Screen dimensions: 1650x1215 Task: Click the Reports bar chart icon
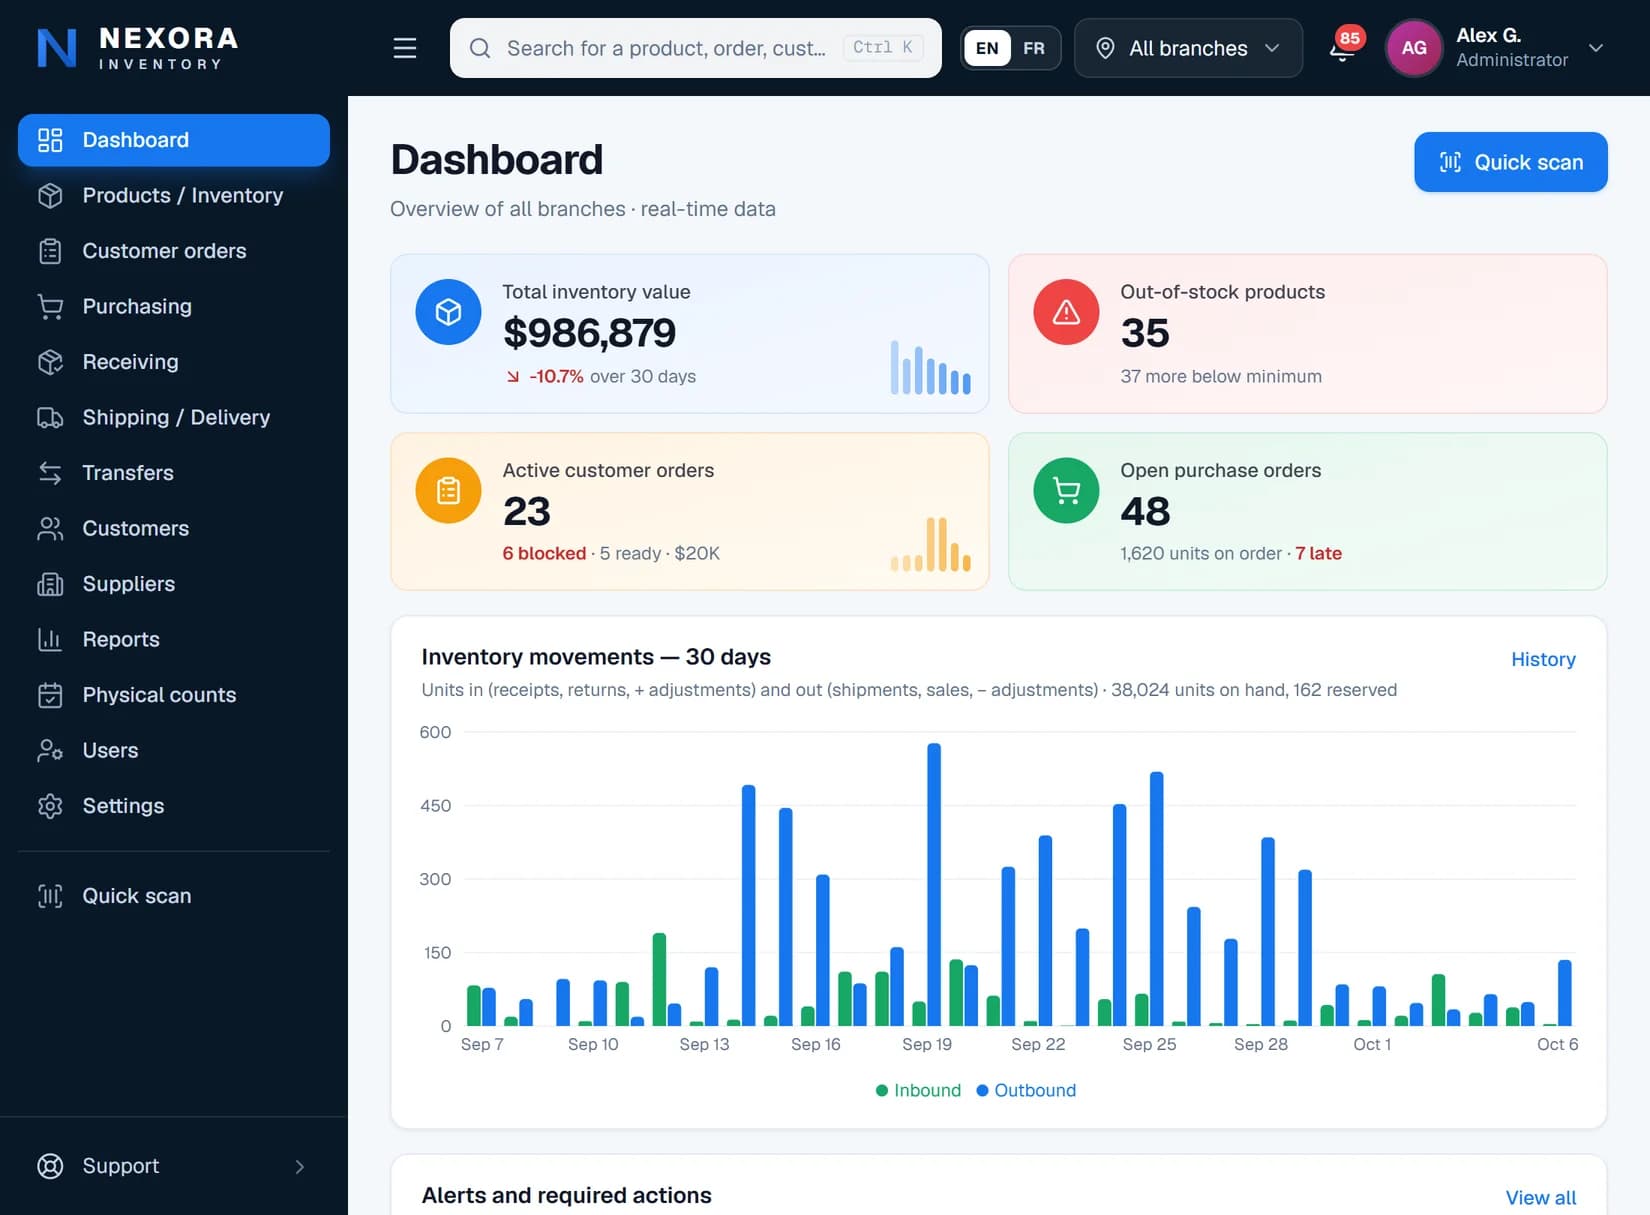(50, 639)
